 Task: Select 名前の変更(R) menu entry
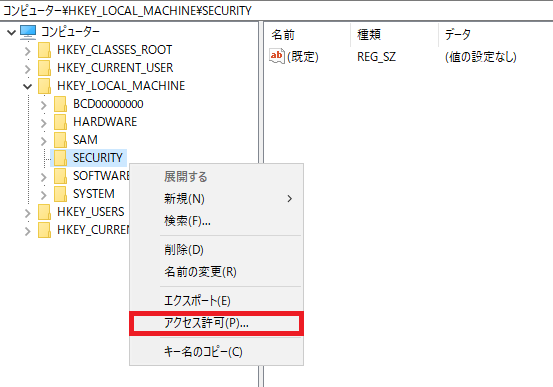point(217,272)
